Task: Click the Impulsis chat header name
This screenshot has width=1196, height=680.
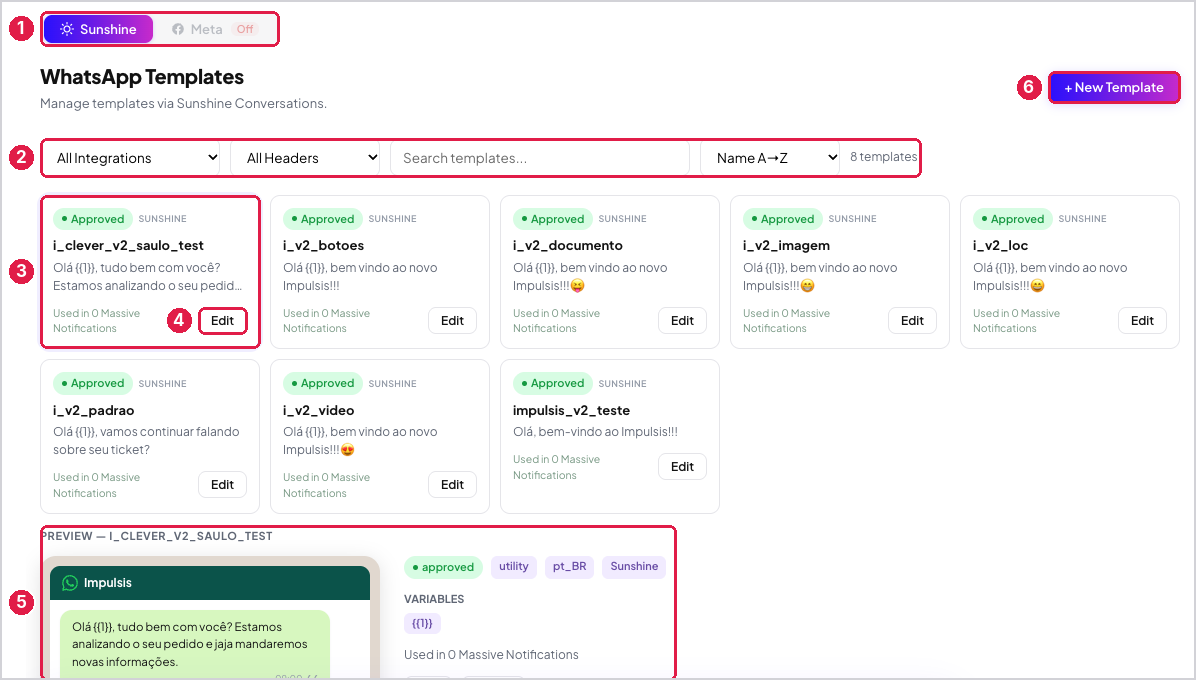Action: tap(108, 582)
